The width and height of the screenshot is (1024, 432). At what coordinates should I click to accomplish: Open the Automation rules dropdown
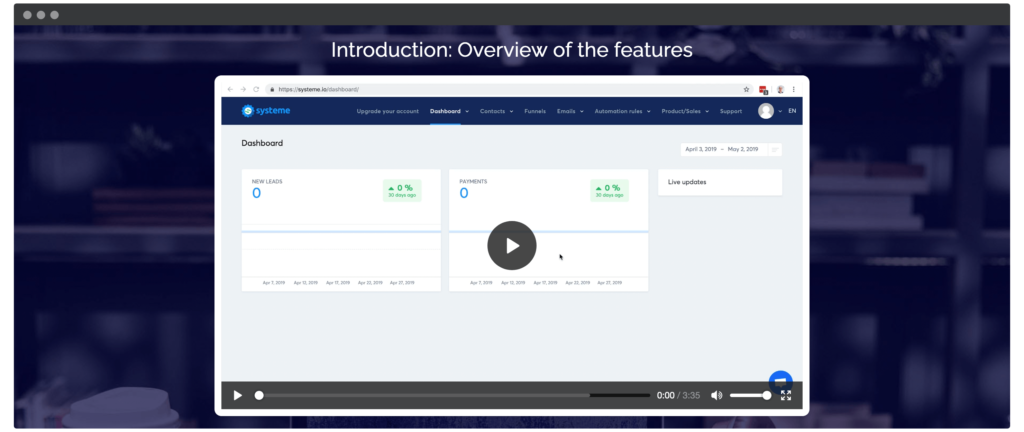[x=622, y=111]
